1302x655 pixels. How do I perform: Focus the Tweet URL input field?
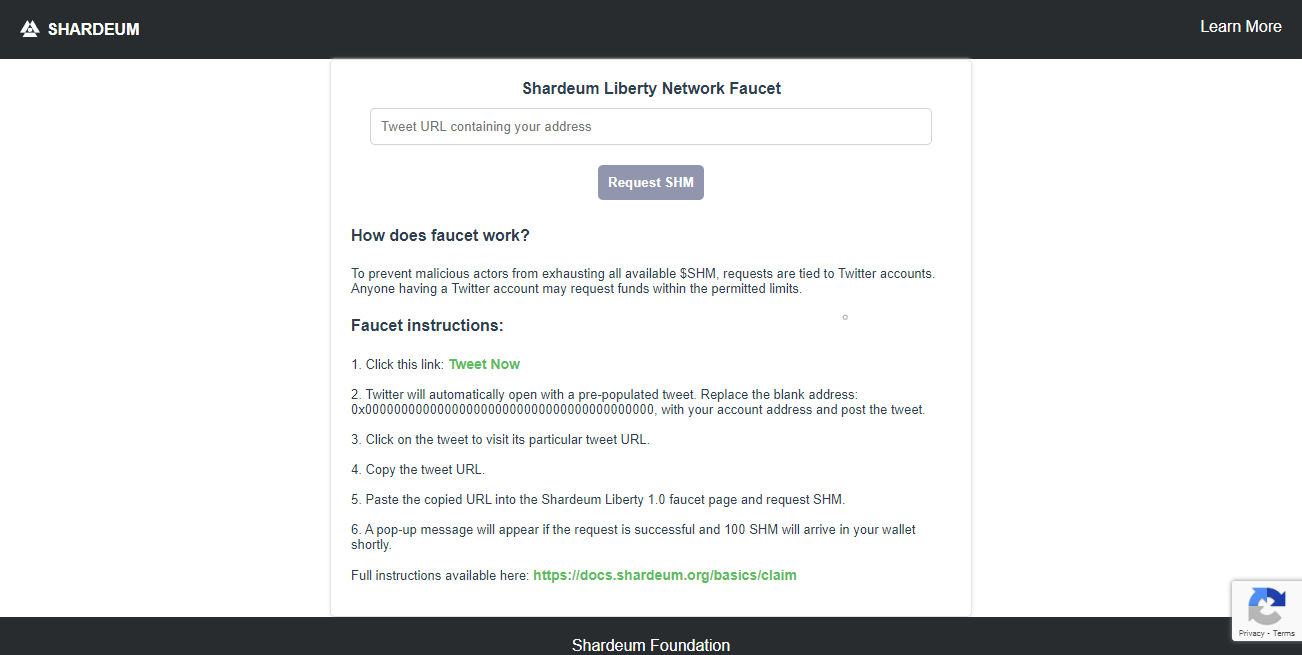[x=650, y=127]
